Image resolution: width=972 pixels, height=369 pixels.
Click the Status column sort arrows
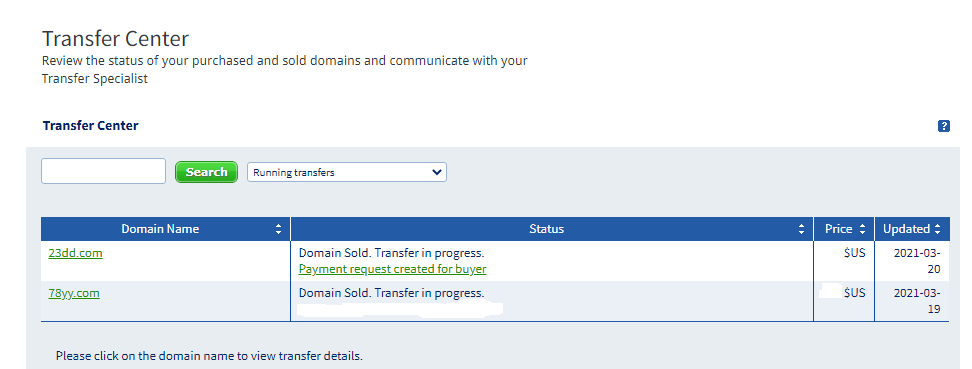coord(803,229)
